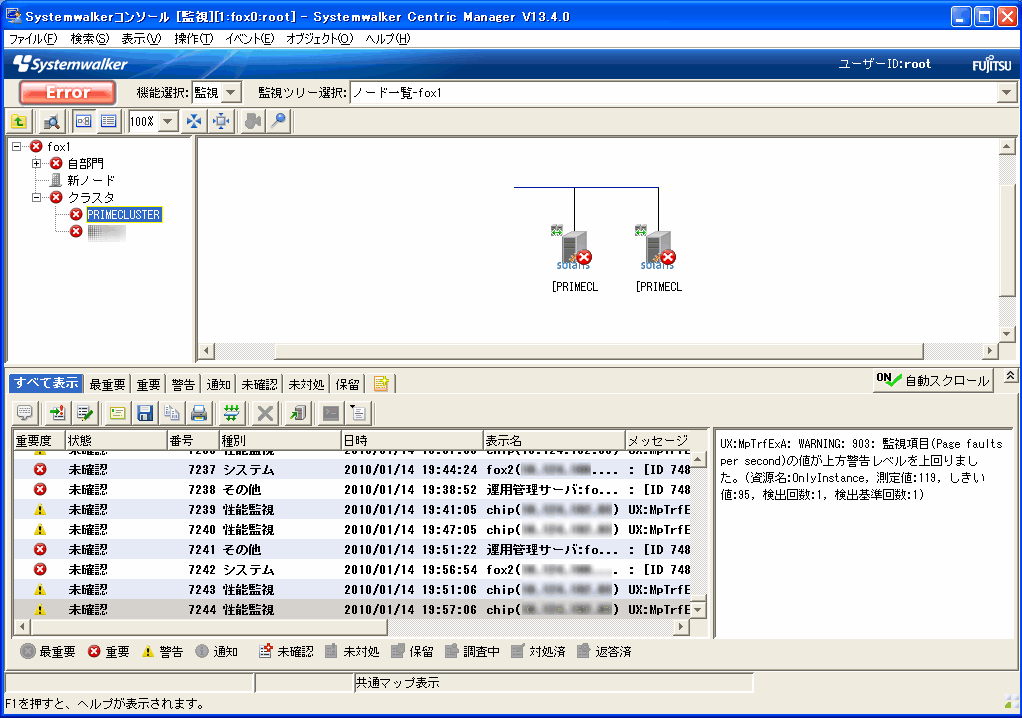Select PRIMECLUSTER in the tree
The height and width of the screenshot is (718, 1022).
click(124, 214)
